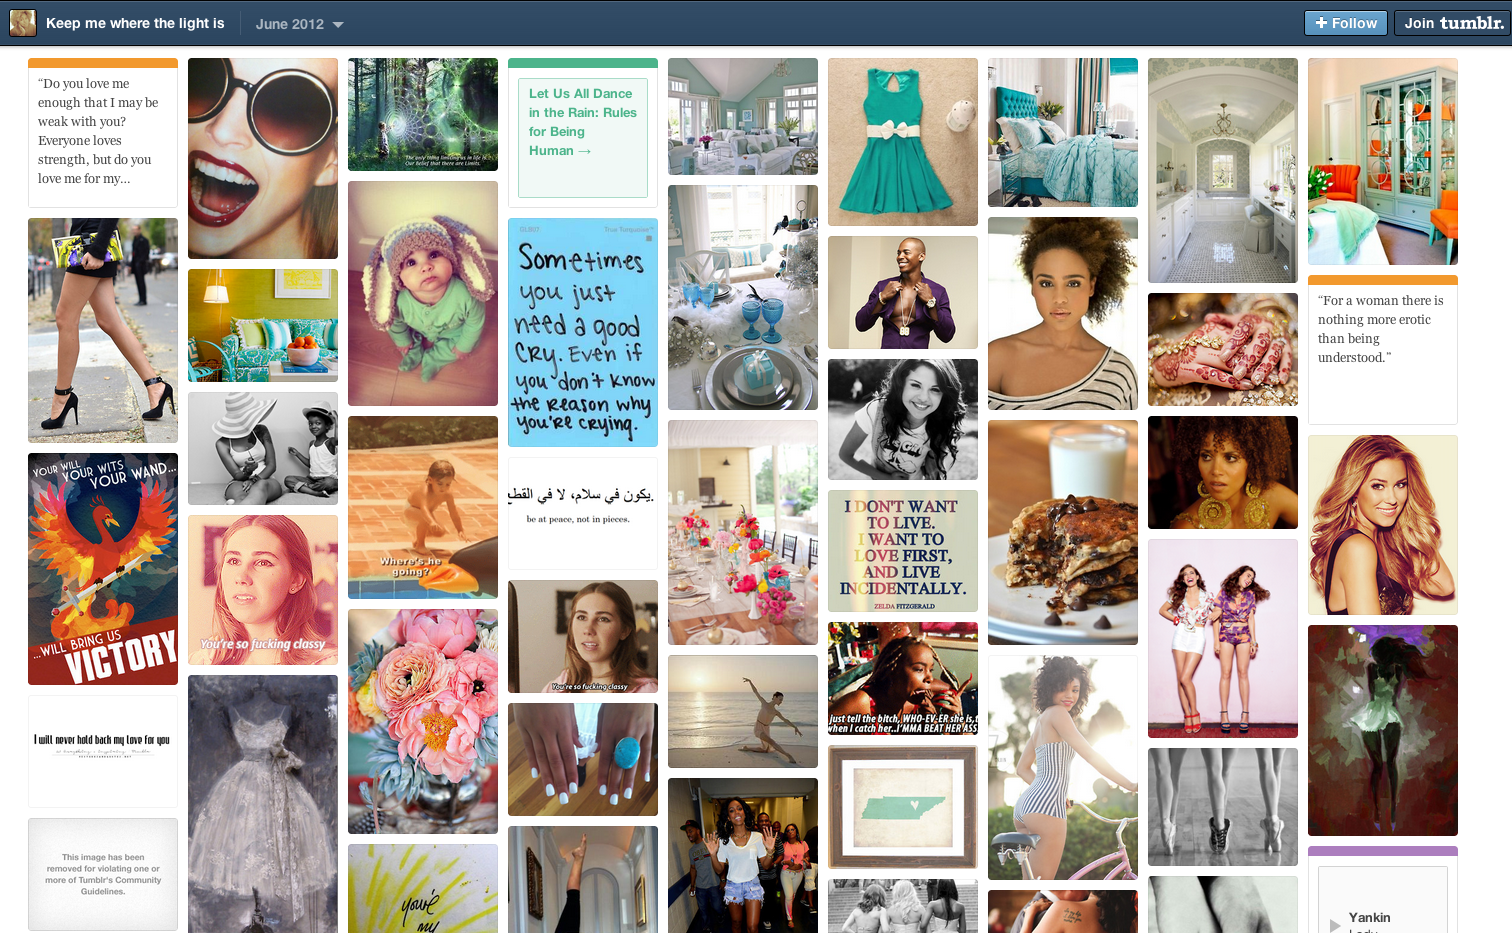Click the blog avatar in the top bar
This screenshot has height=933, width=1512.
[22, 22]
